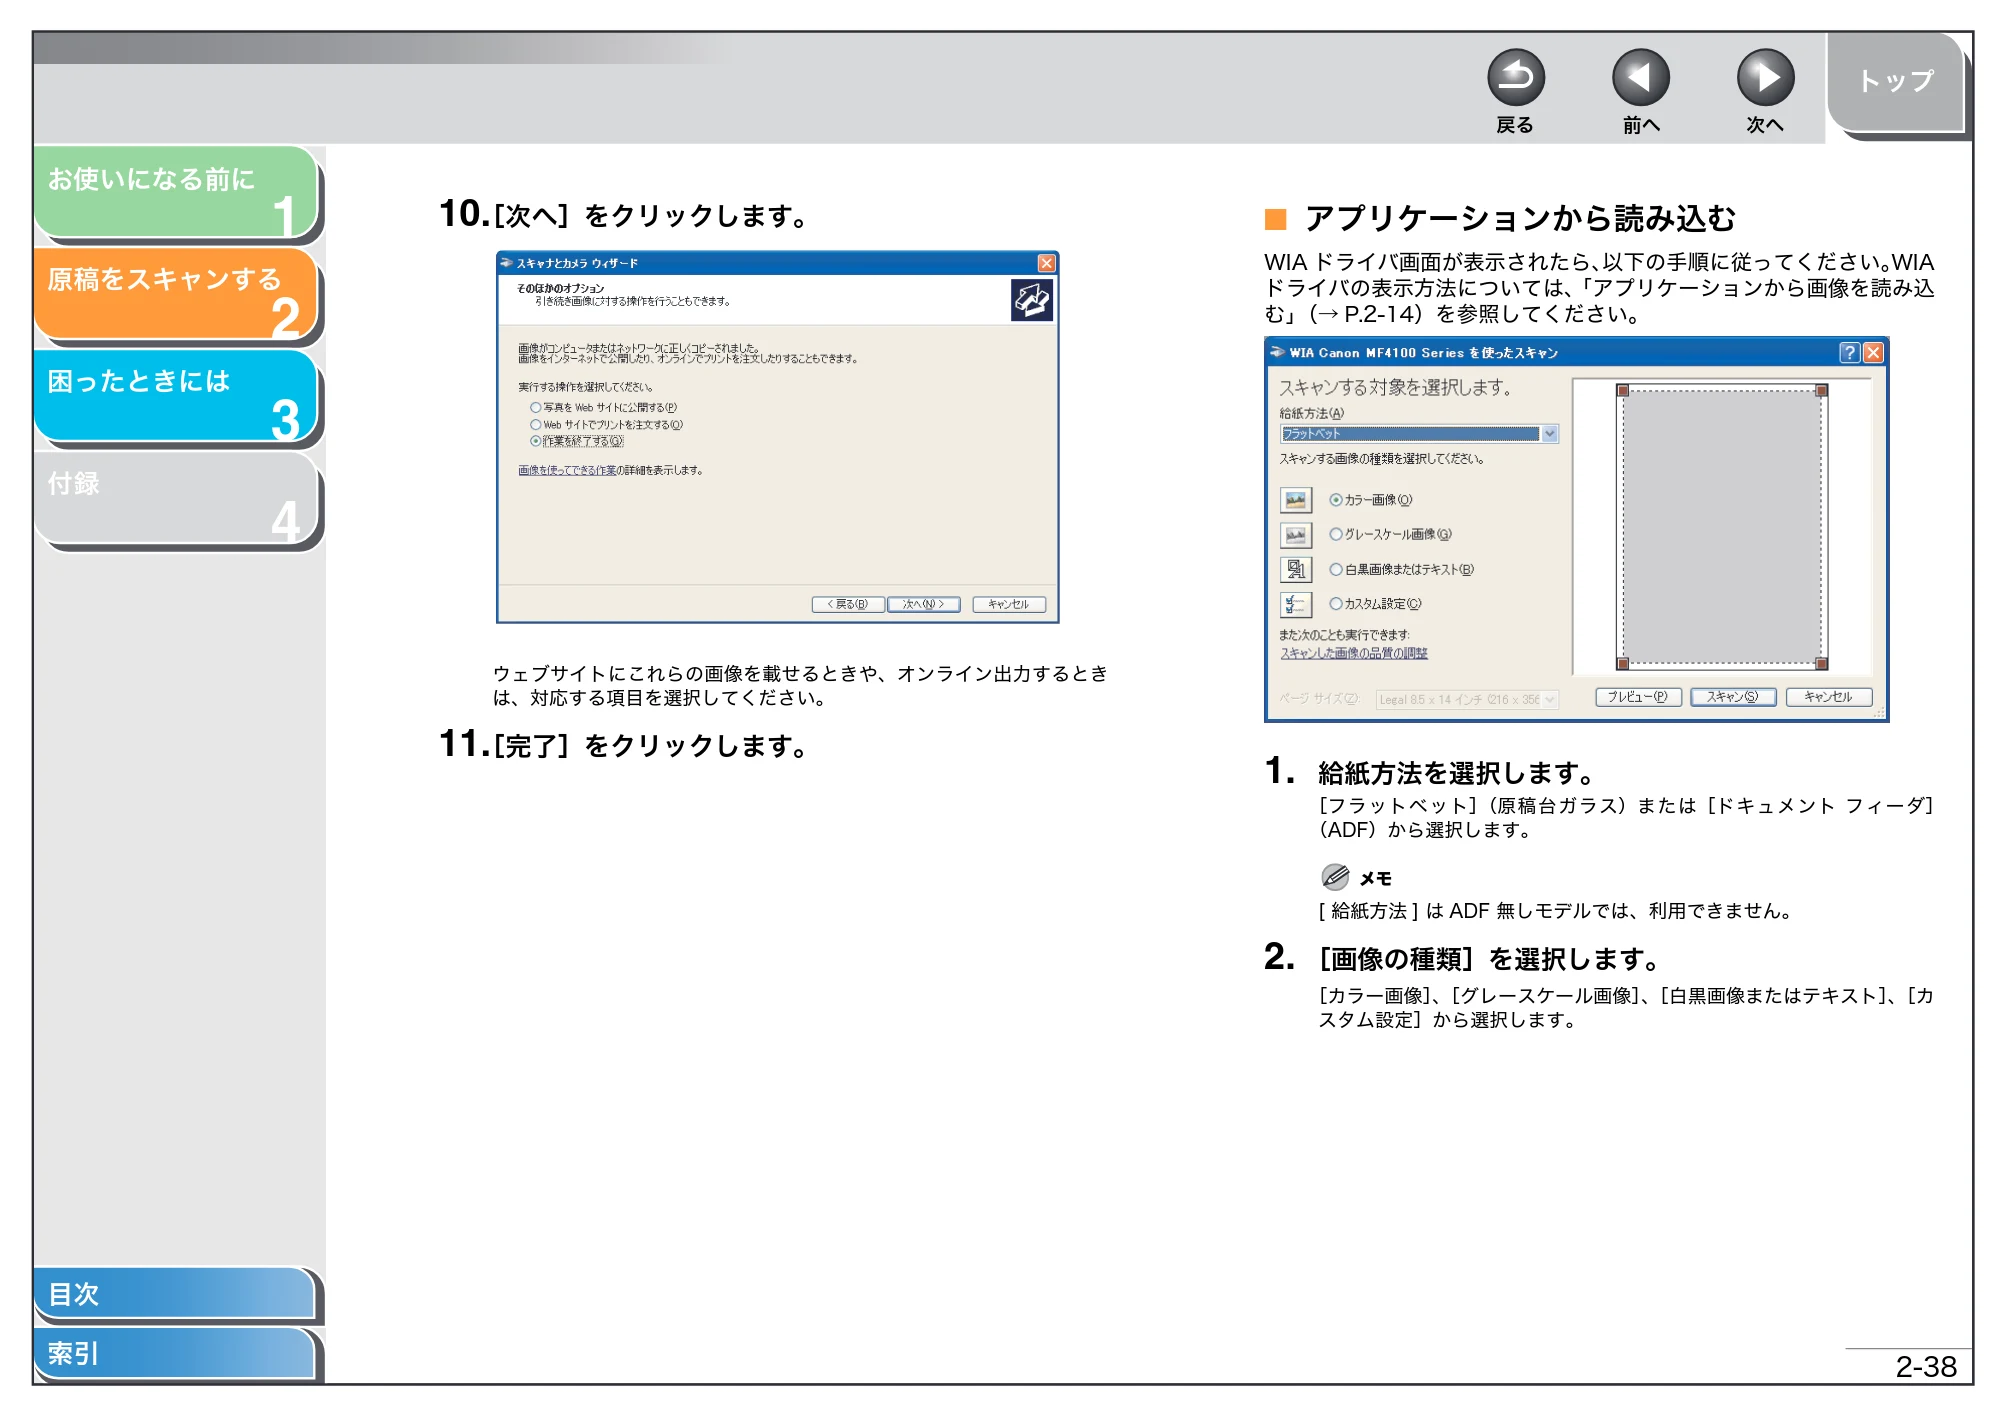Click the WIA dialog help question icon

click(x=1849, y=352)
